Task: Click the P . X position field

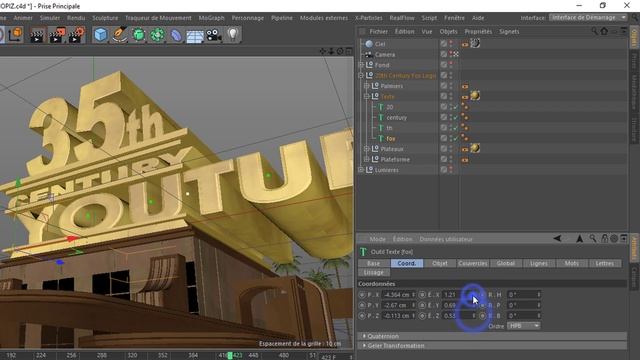Action: pyautogui.click(x=399, y=294)
